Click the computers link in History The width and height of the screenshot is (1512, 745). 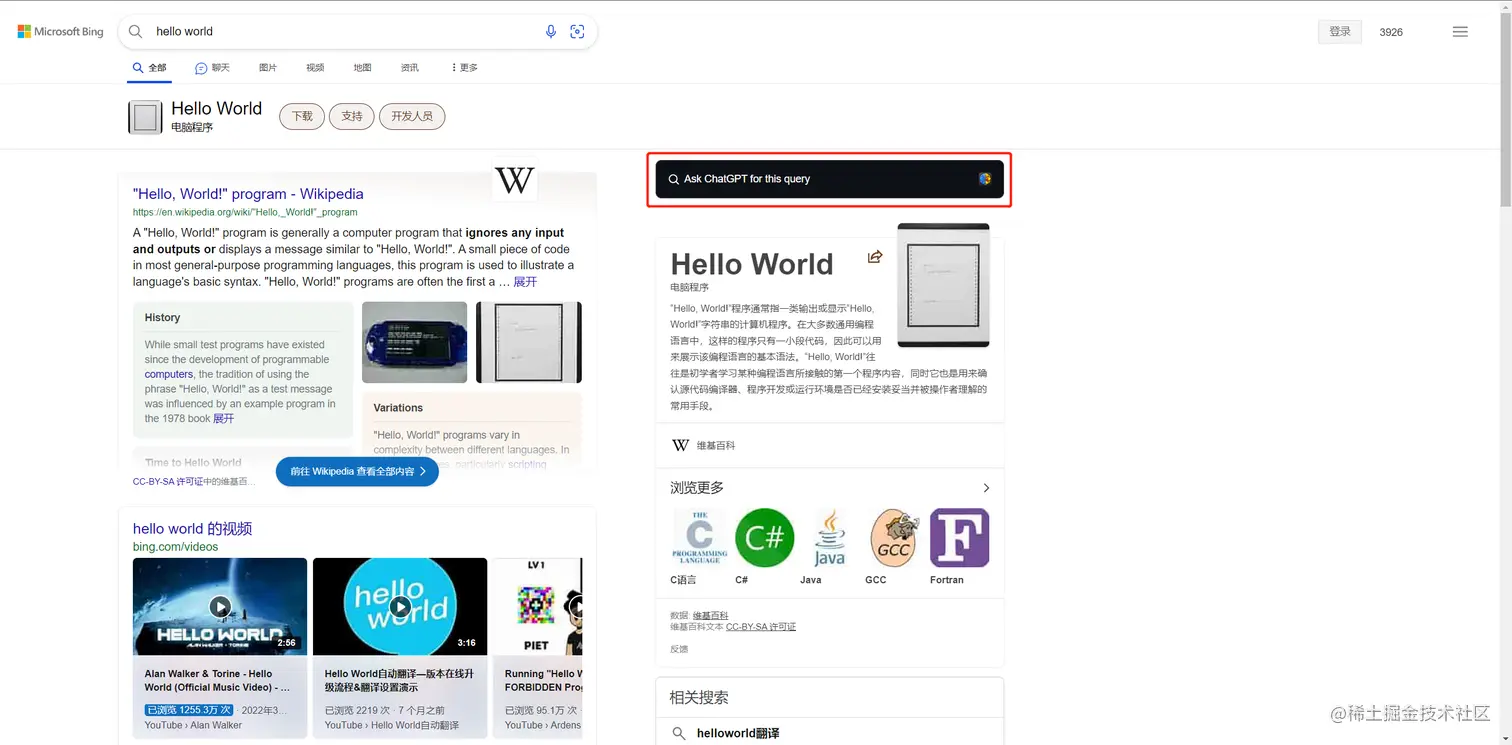[169, 374]
